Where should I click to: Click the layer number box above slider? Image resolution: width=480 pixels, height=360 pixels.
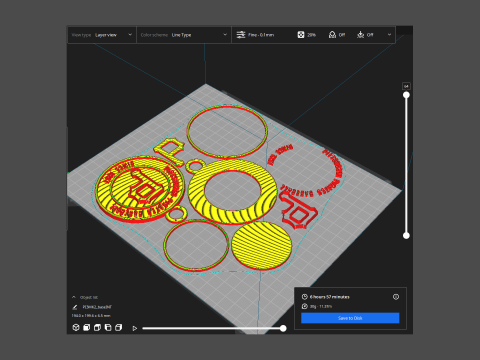coord(406,86)
